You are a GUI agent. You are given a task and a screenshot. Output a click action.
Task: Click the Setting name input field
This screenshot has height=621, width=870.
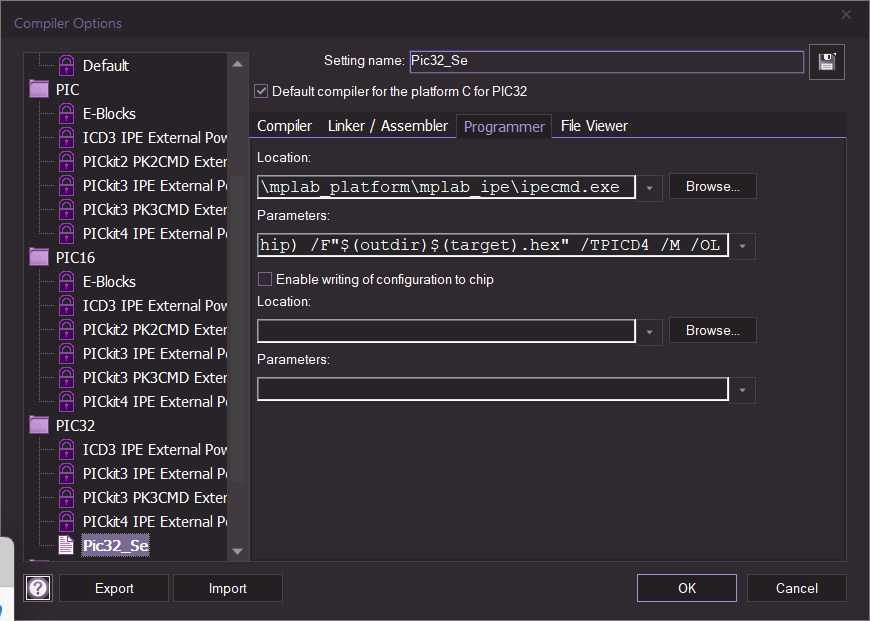pyautogui.click(x=606, y=62)
